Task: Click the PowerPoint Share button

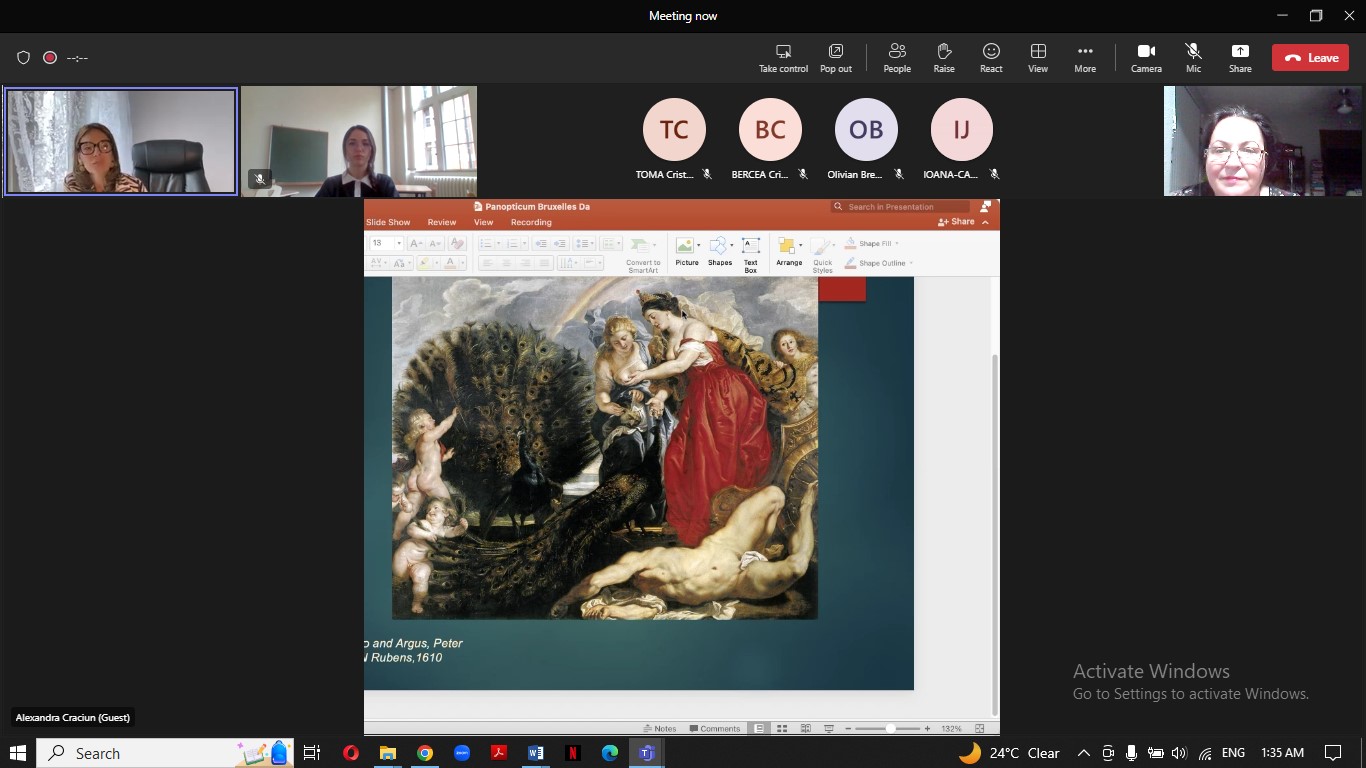Action: [x=957, y=222]
